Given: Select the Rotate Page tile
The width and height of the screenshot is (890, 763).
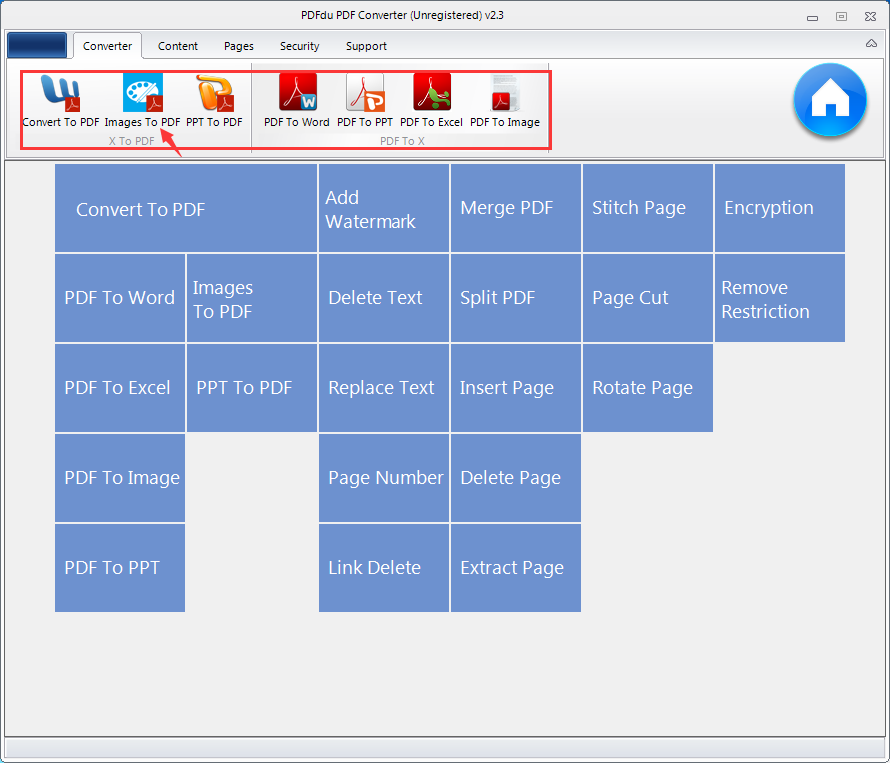Looking at the screenshot, I should pyautogui.click(x=647, y=387).
